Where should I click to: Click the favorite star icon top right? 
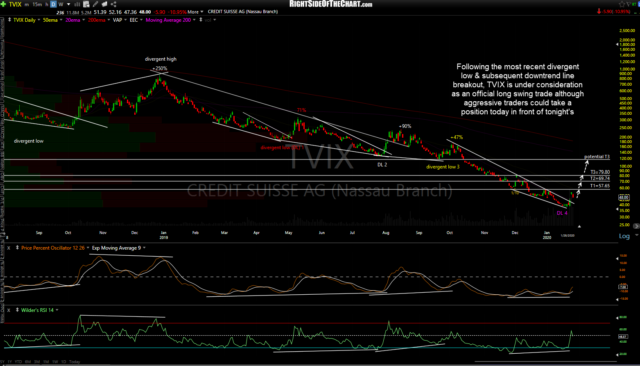[622, 4]
